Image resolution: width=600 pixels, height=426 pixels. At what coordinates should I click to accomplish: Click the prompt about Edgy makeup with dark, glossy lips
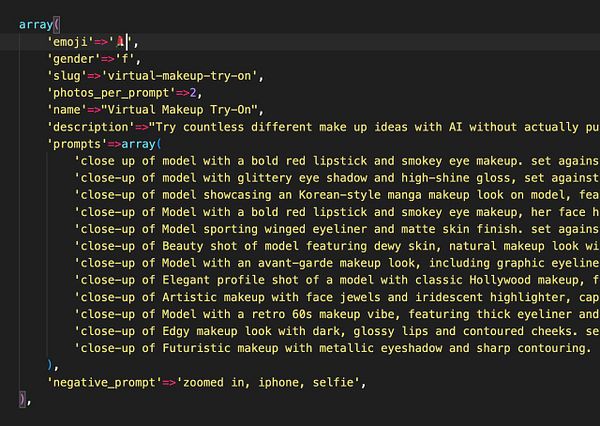tap(337, 331)
